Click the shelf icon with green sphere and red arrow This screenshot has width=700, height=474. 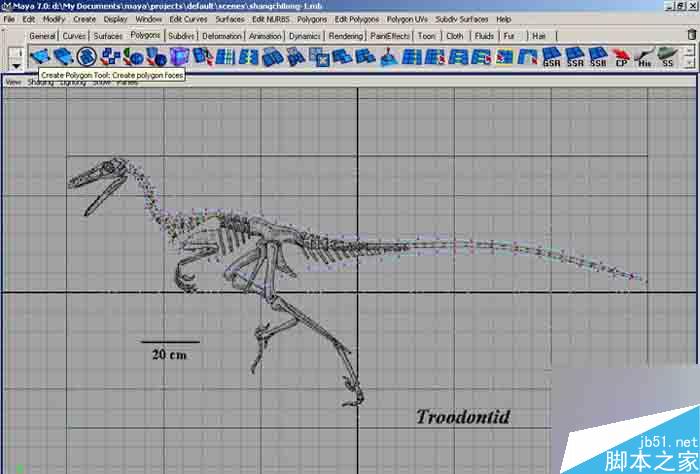(x=133, y=57)
